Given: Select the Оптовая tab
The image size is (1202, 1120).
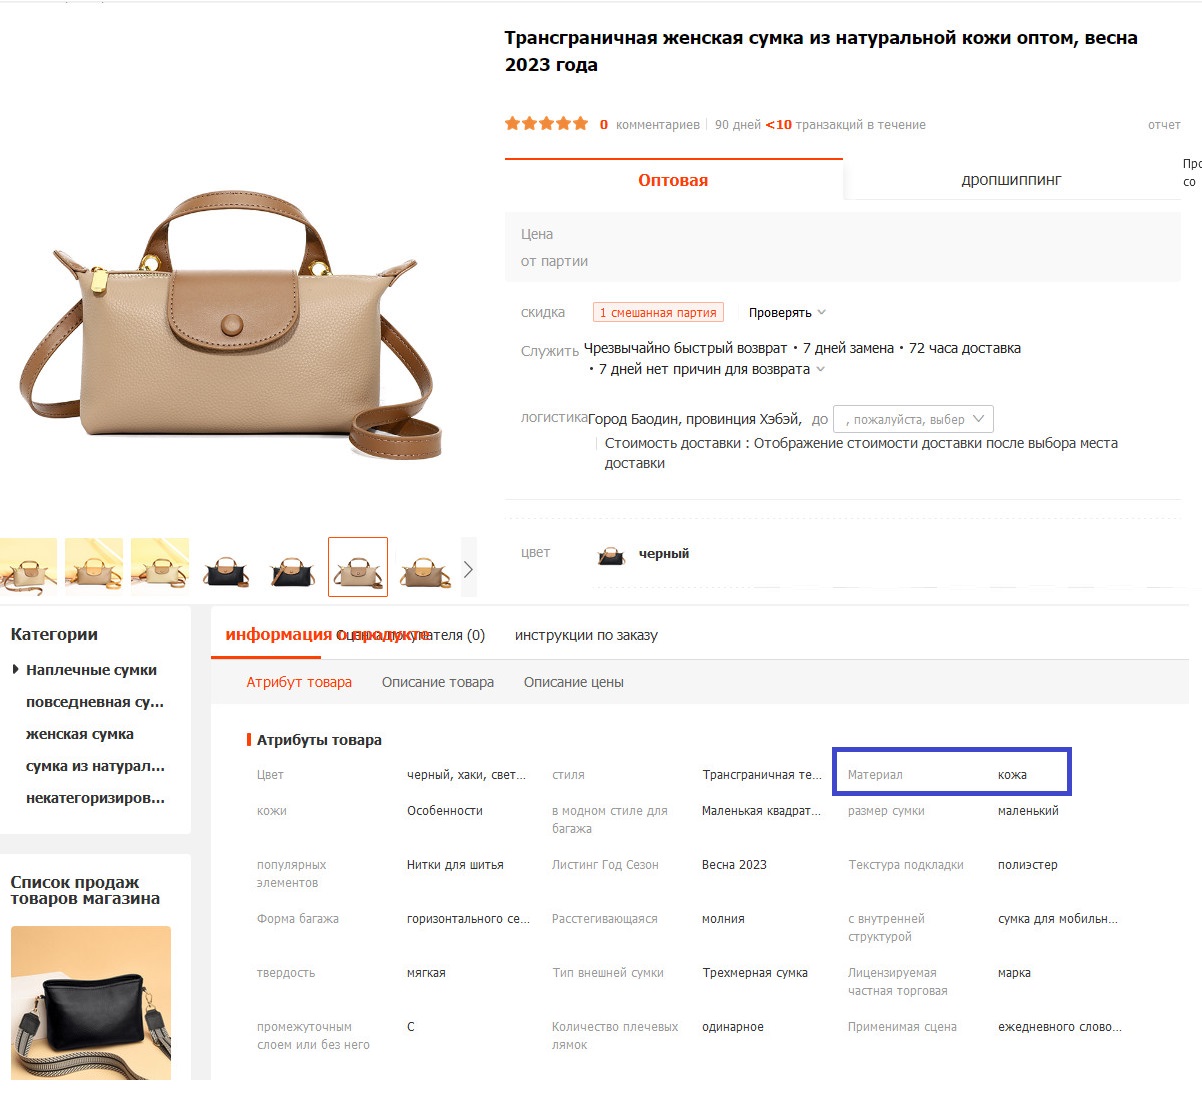Looking at the screenshot, I should click(673, 180).
